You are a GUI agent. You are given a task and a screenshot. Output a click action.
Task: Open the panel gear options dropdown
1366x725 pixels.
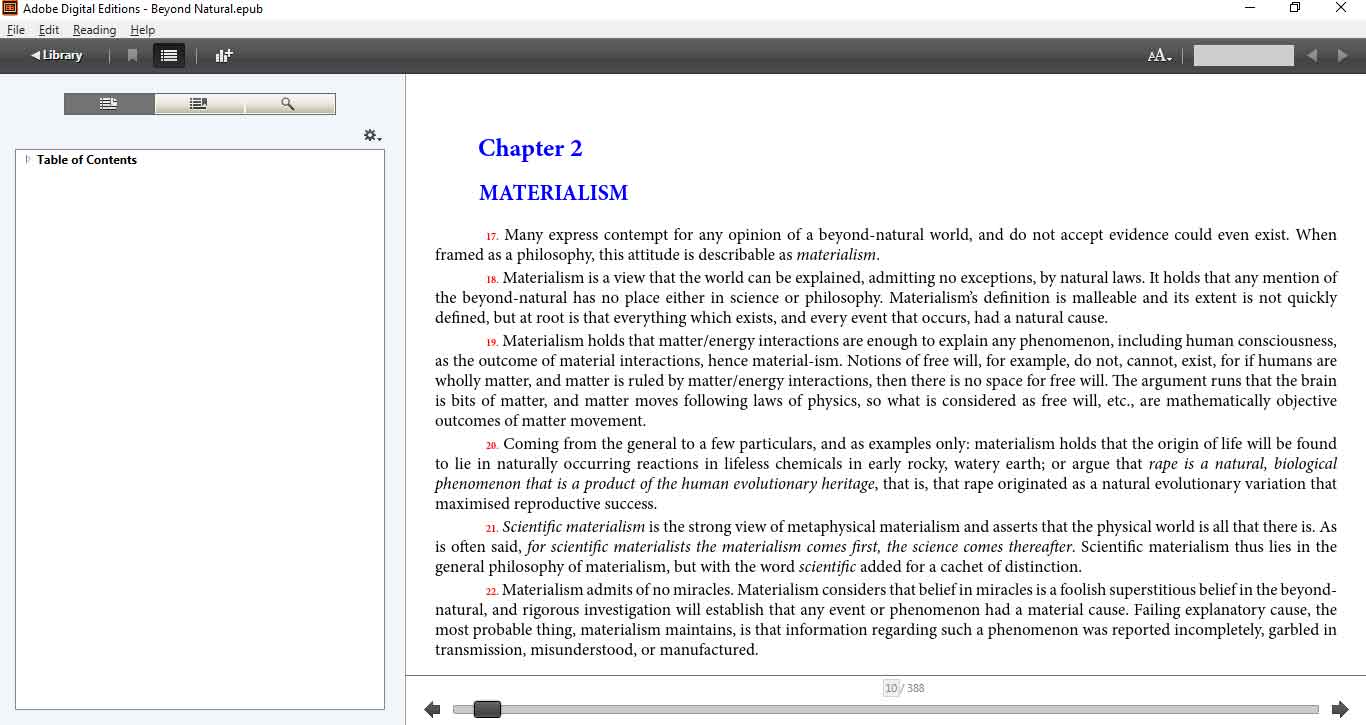(x=372, y=135)
